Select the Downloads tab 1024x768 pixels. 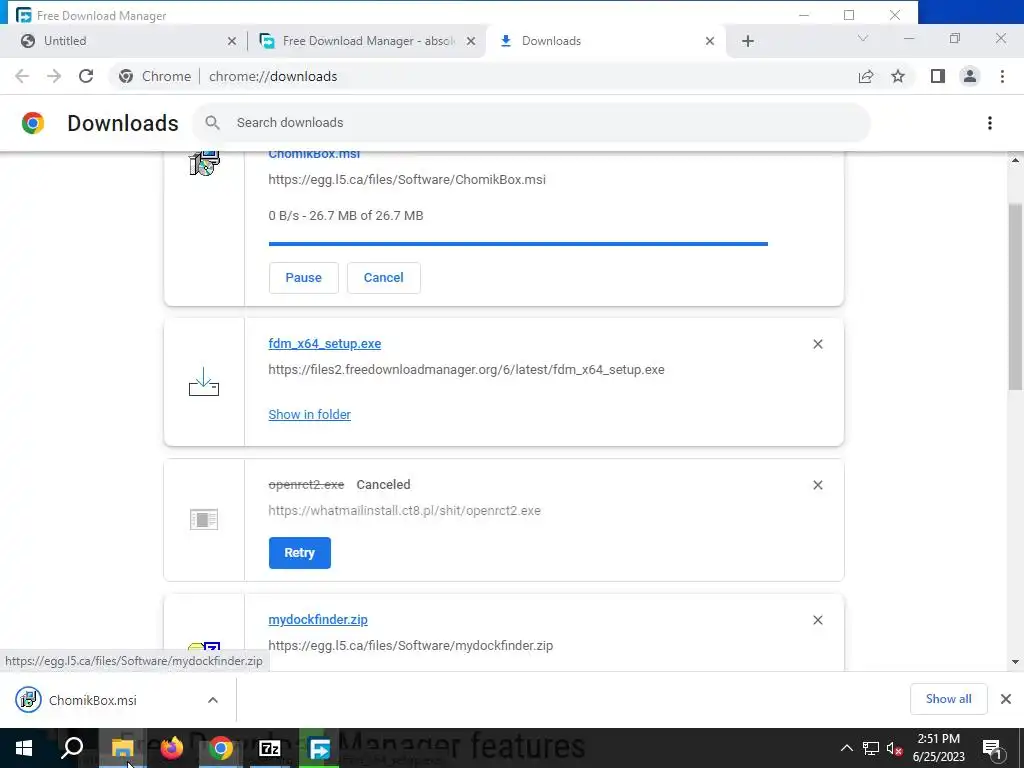(604, 41)
